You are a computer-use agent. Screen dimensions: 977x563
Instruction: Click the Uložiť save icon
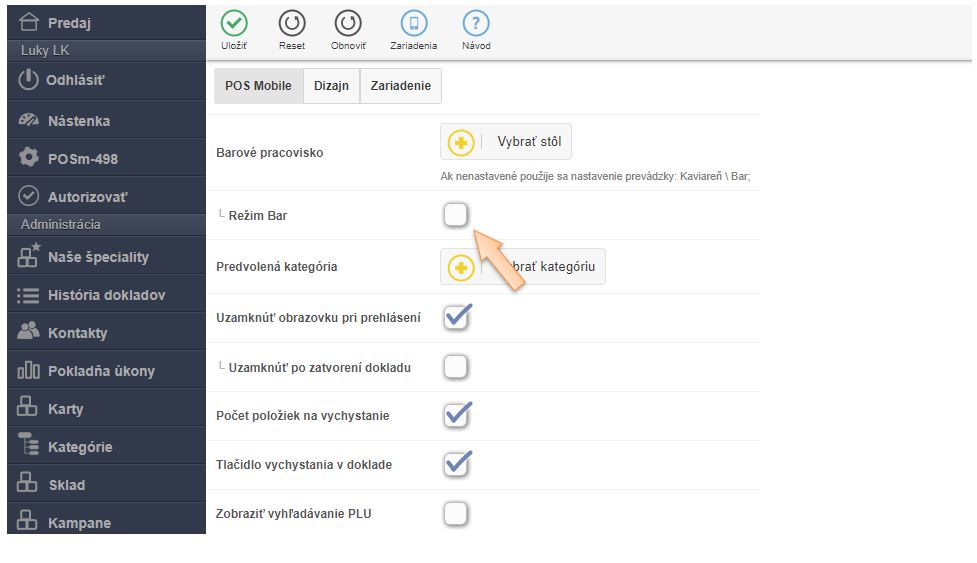234,23
